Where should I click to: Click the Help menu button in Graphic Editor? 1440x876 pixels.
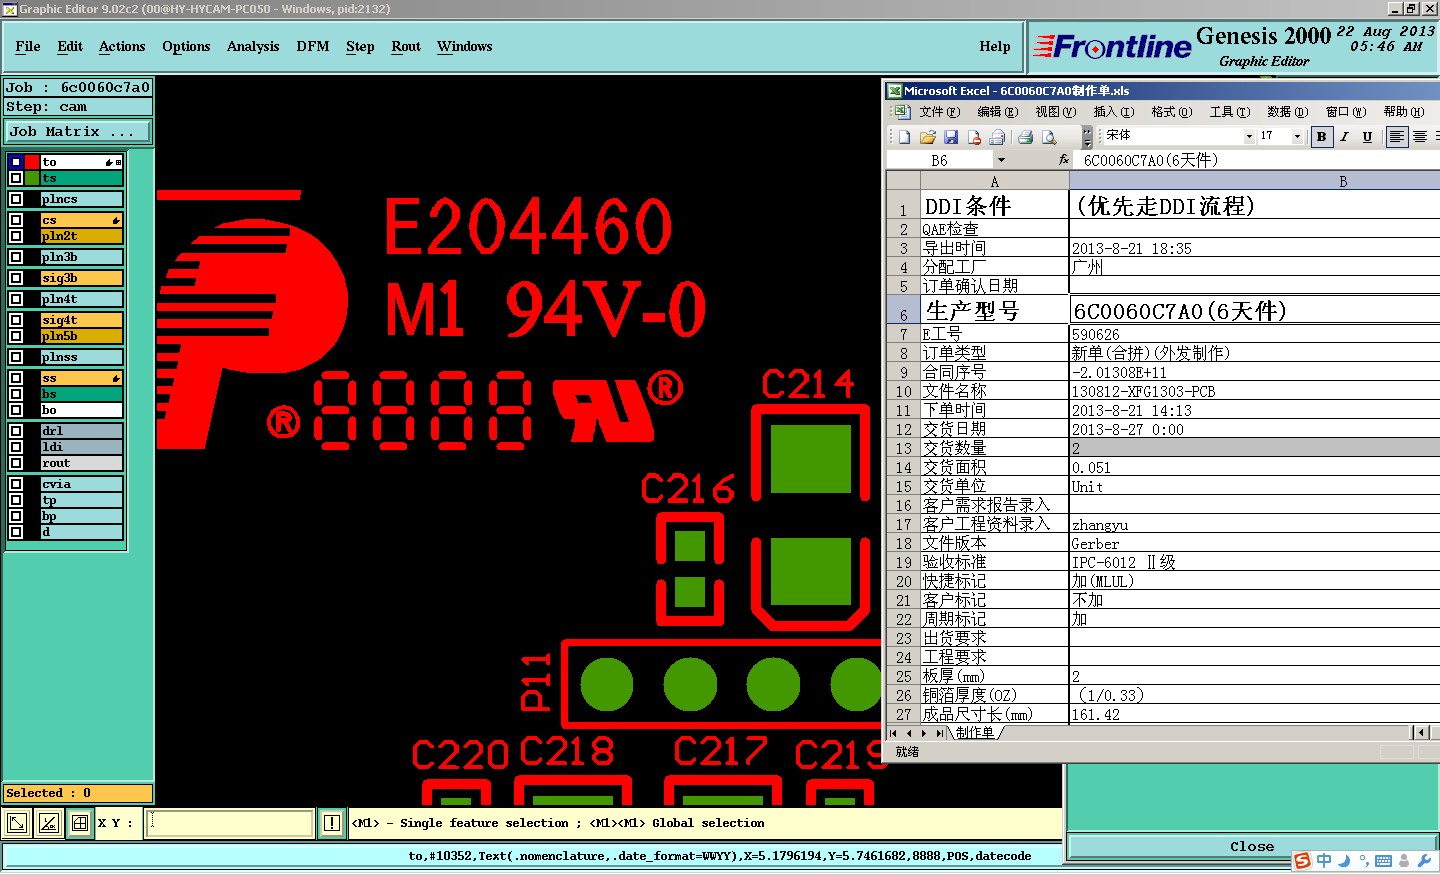tap(995, 46)
